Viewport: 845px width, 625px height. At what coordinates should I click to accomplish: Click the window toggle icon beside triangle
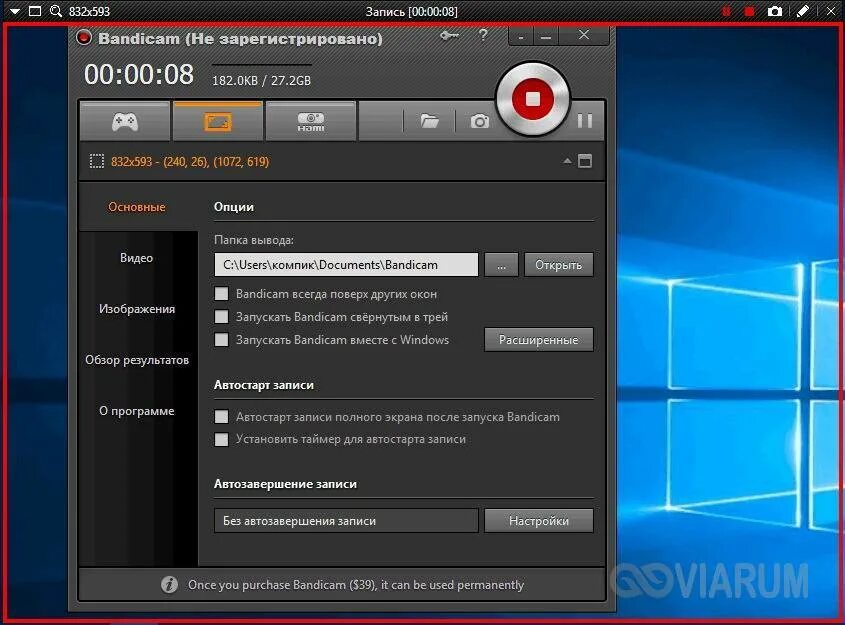click(x=585, y=161)
